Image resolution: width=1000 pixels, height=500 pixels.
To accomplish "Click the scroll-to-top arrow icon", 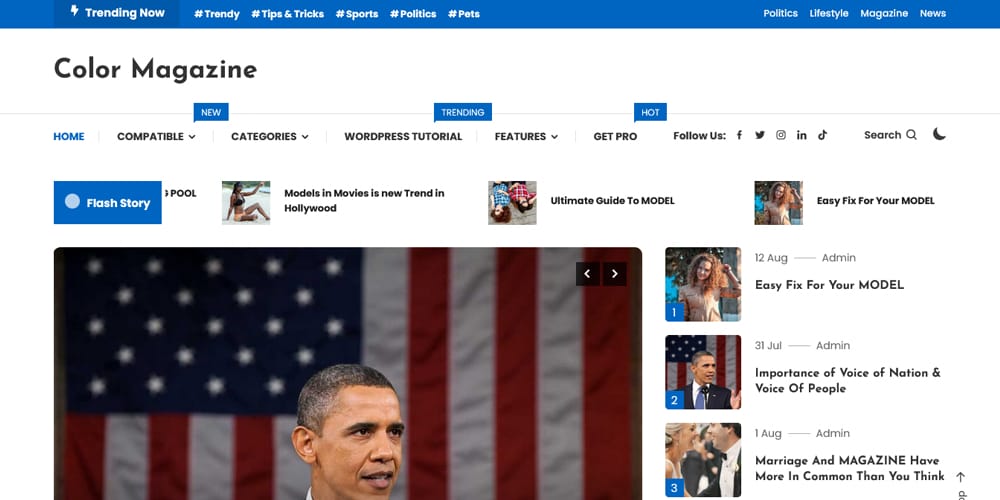I will [960, 477].
